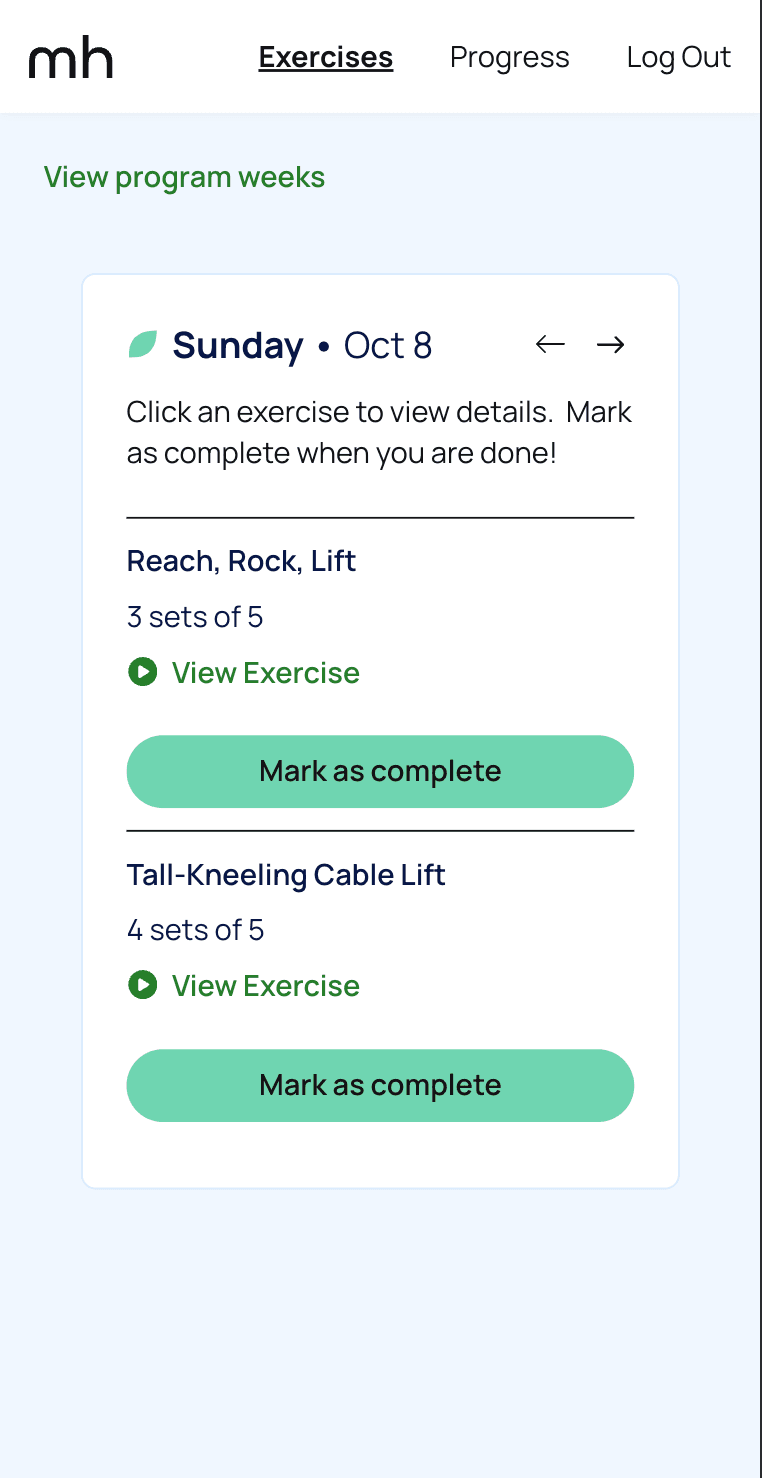Click the Sunday day heading
This screenshot has height=1478, width=762.
pyautogui.click(x=238, y=346)
